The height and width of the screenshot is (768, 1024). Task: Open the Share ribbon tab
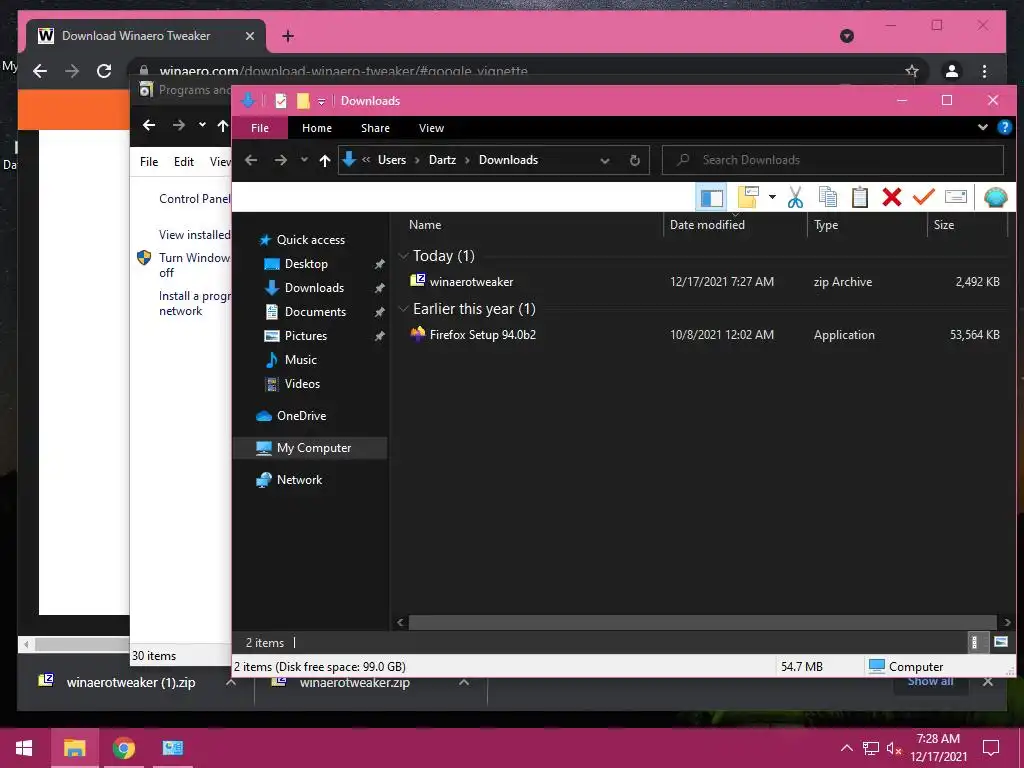(376, 128)
